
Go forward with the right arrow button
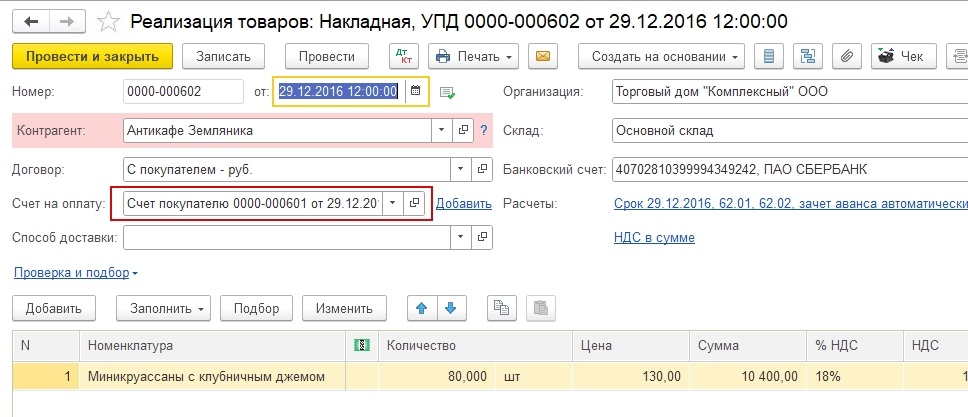[x=67, y=22]
